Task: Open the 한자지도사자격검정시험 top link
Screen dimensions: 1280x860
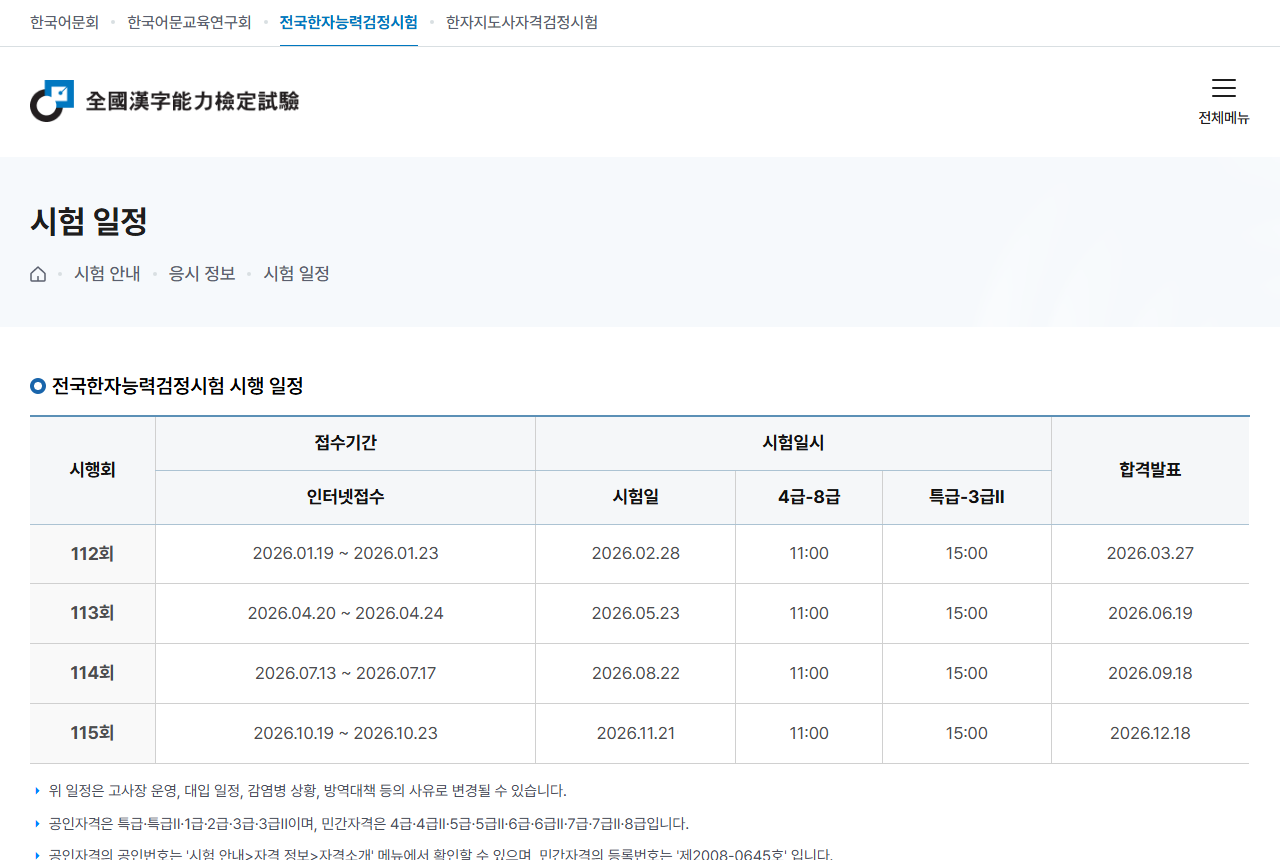Action: coord(522,22)
